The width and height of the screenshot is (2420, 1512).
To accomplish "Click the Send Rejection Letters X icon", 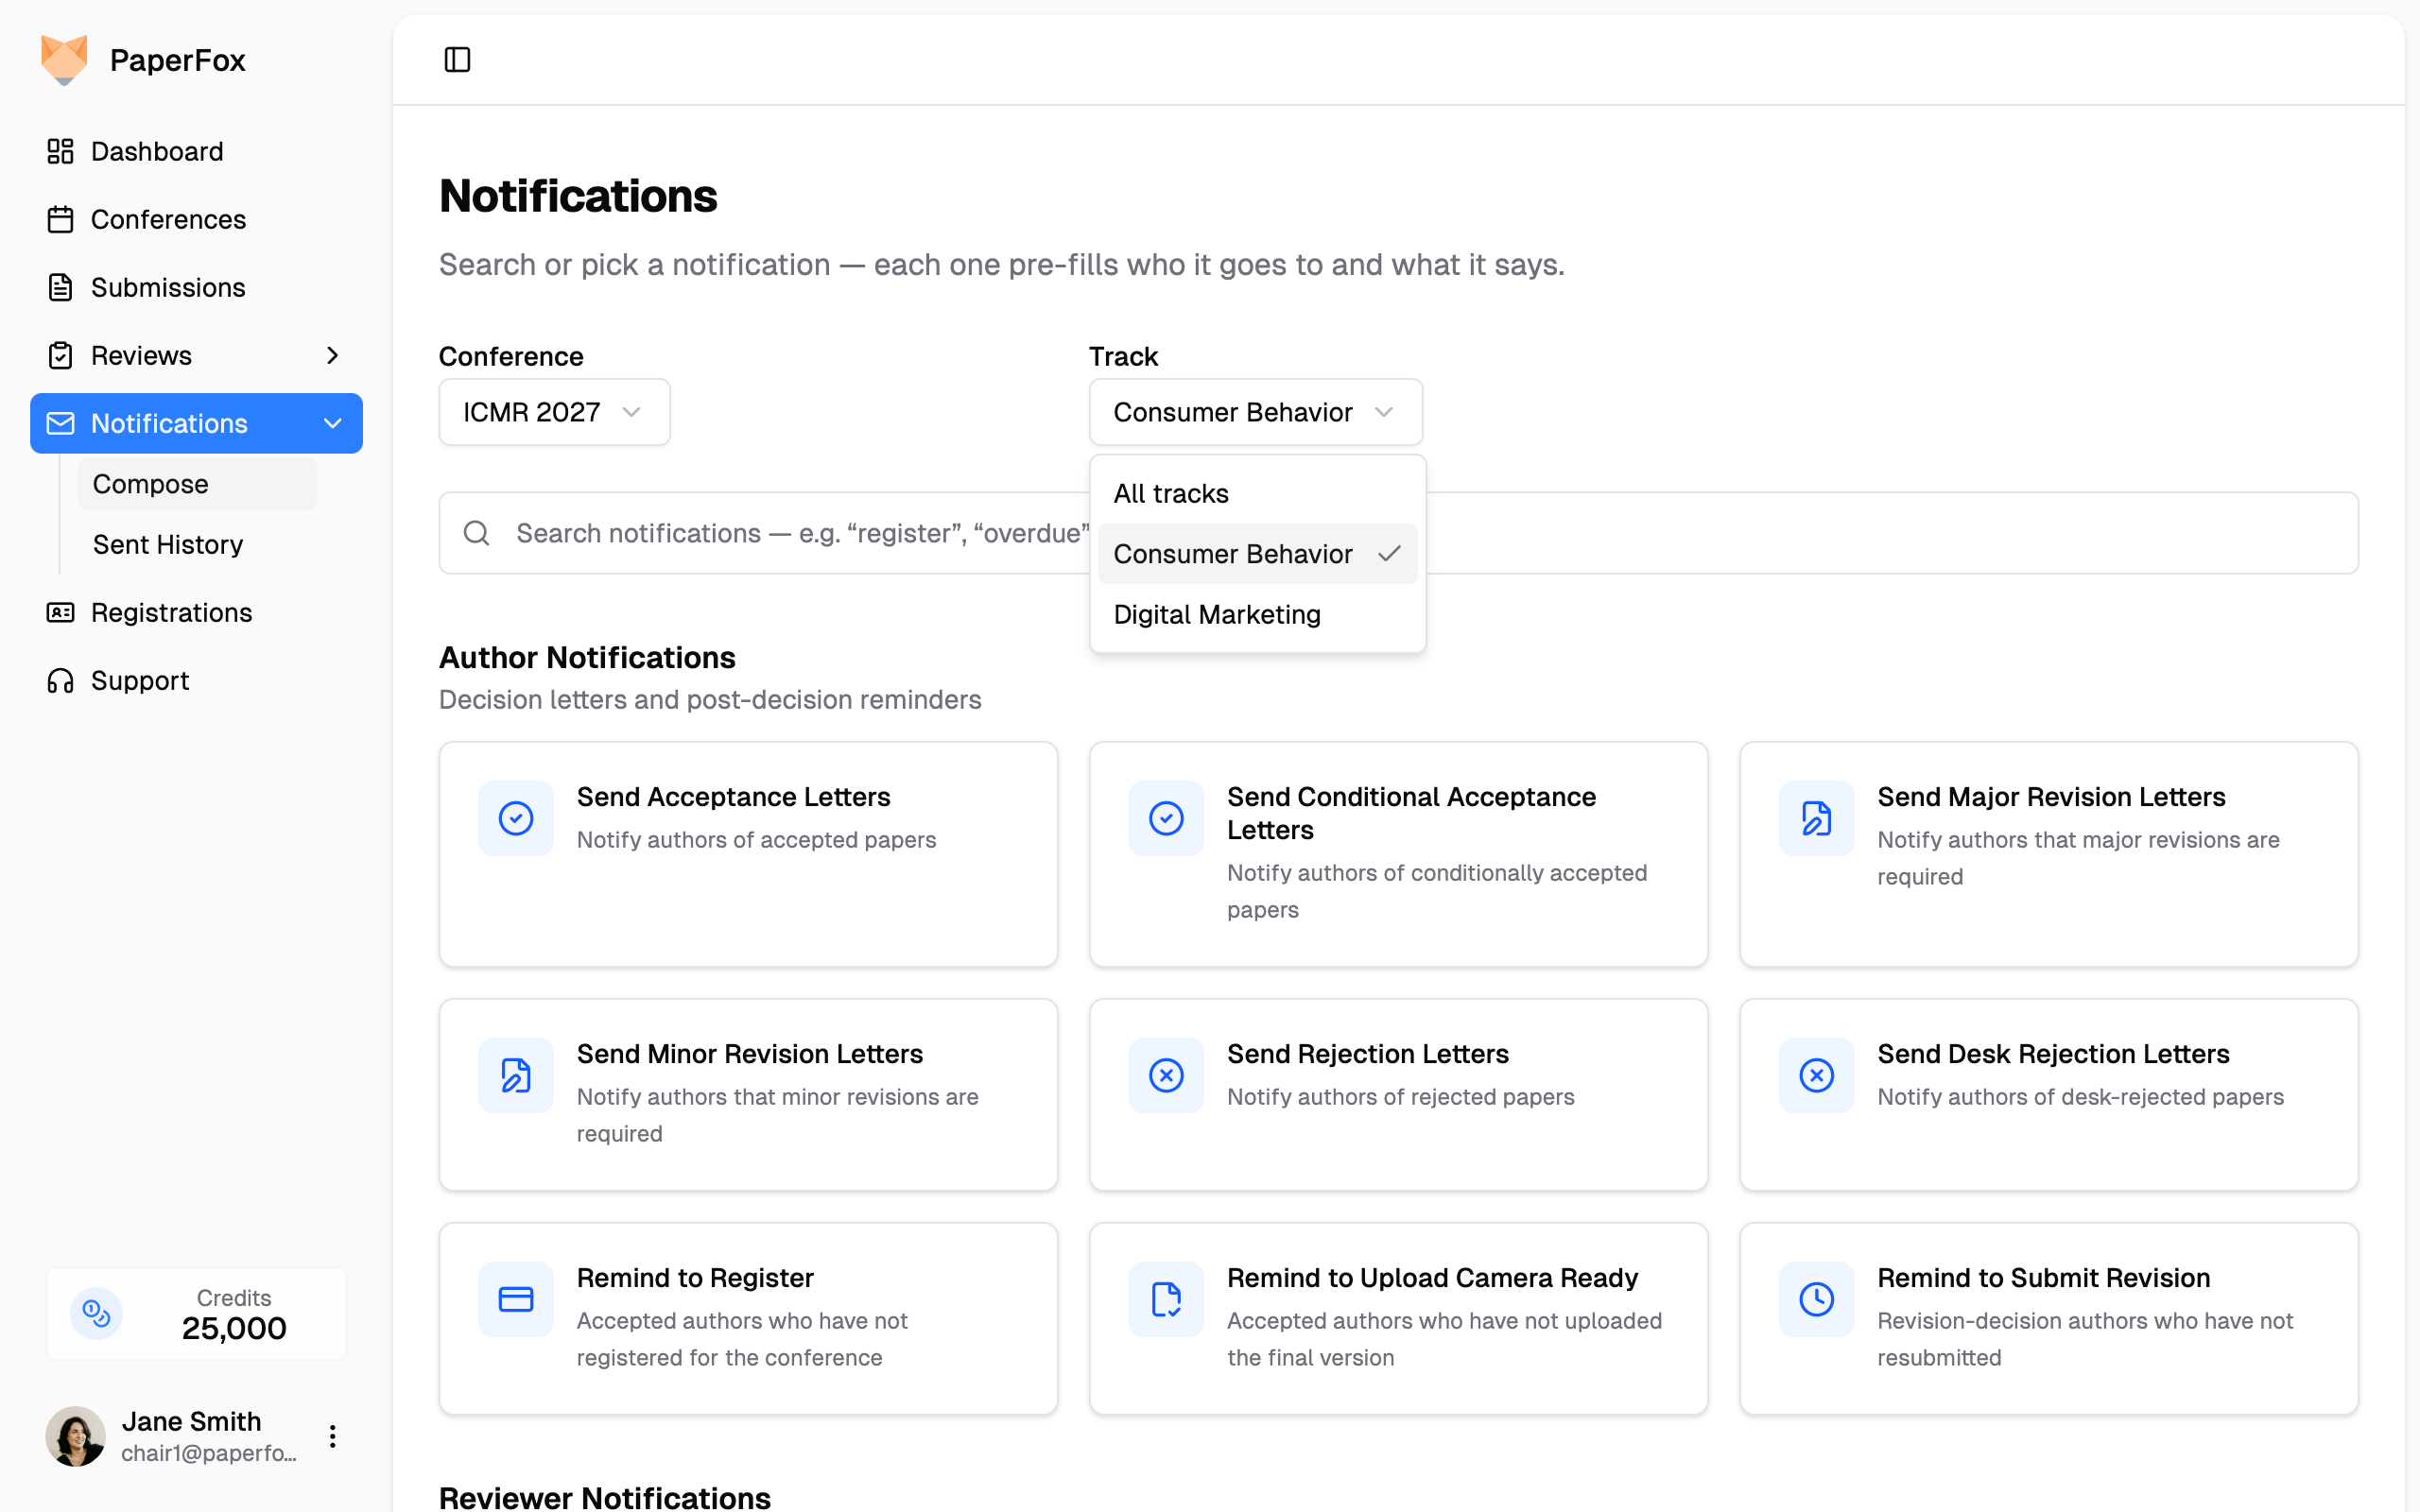I will point(1165,1075).
